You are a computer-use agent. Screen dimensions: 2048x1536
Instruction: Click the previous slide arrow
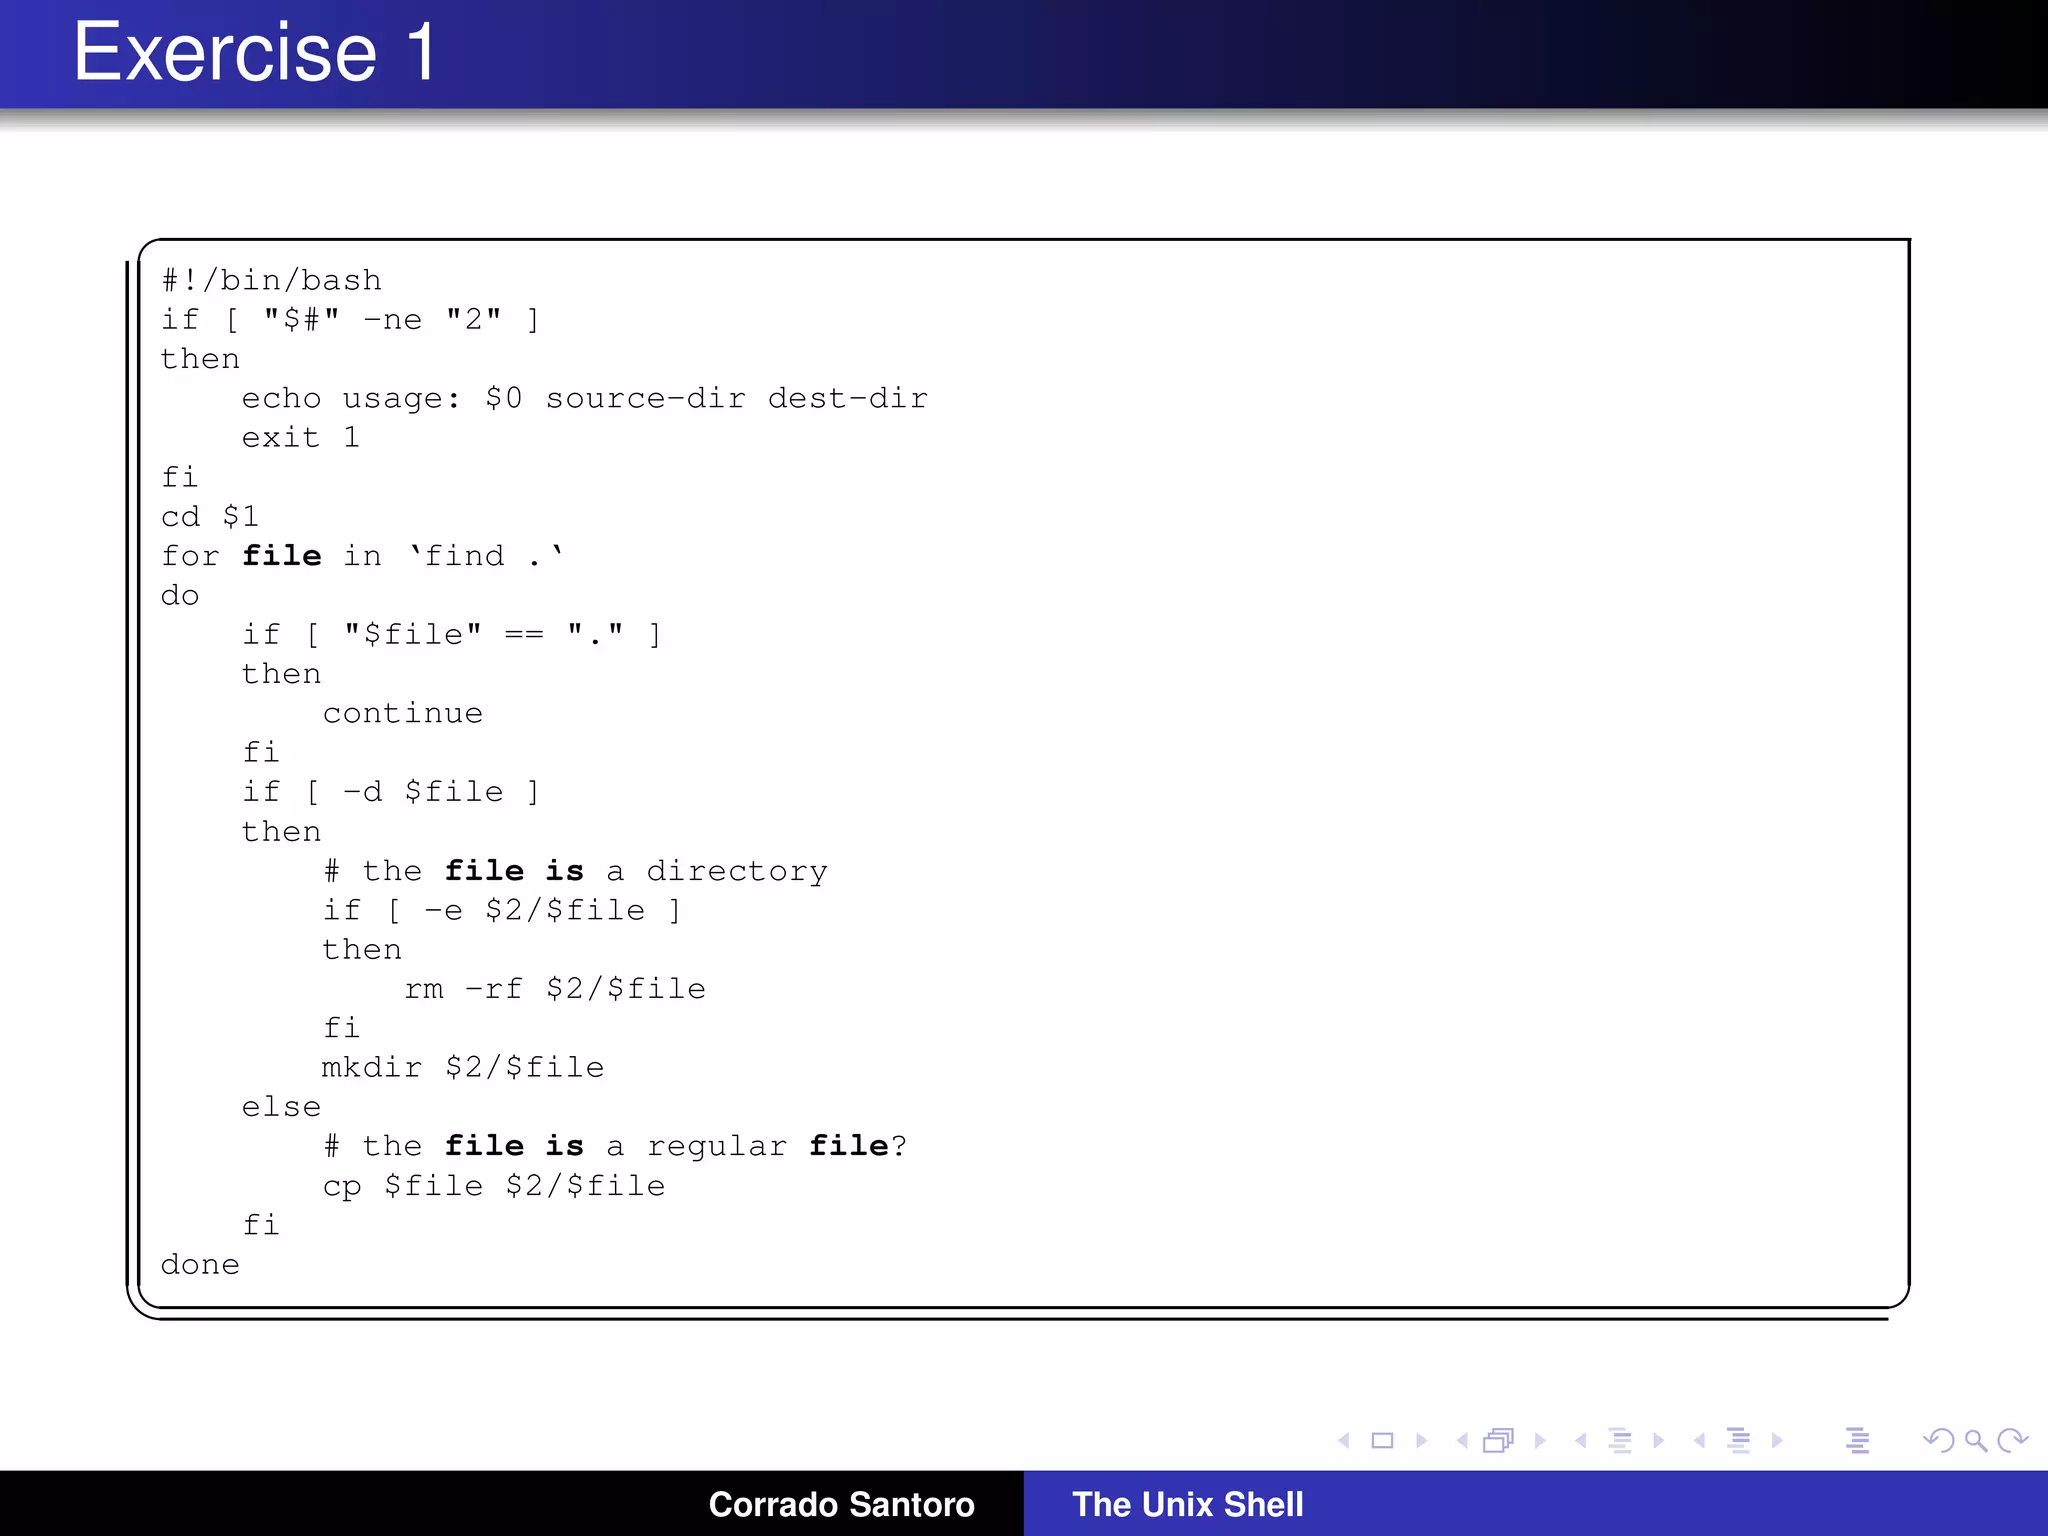point(1344,1440)
